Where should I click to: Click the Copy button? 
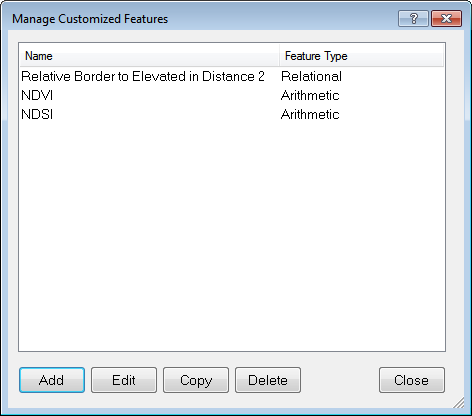(196, 380)
